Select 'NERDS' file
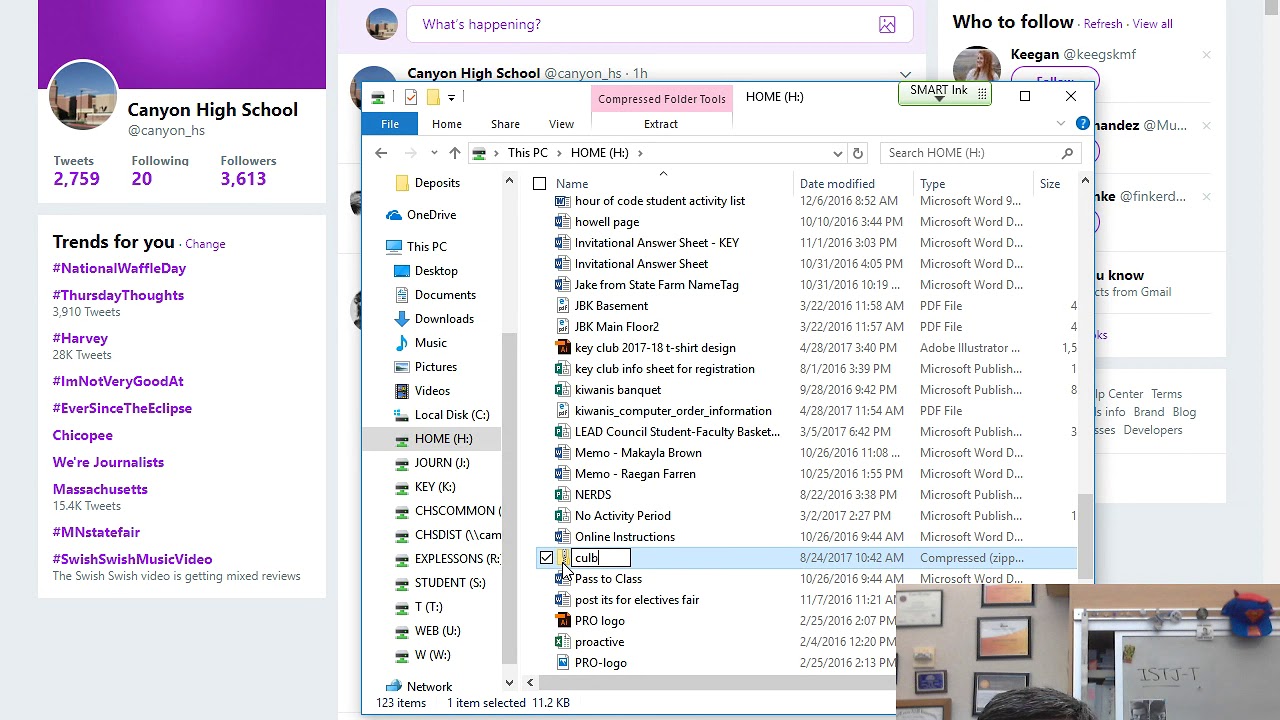The width and height of the screenshot is (1280, 720). 592,495
